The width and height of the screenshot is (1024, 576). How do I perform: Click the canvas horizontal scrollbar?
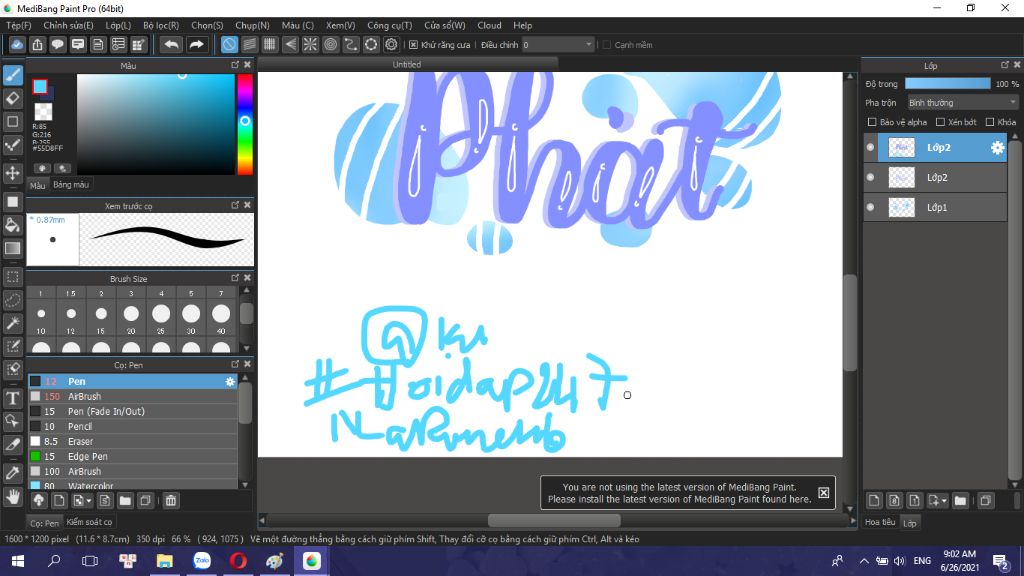tap(554, 520)
